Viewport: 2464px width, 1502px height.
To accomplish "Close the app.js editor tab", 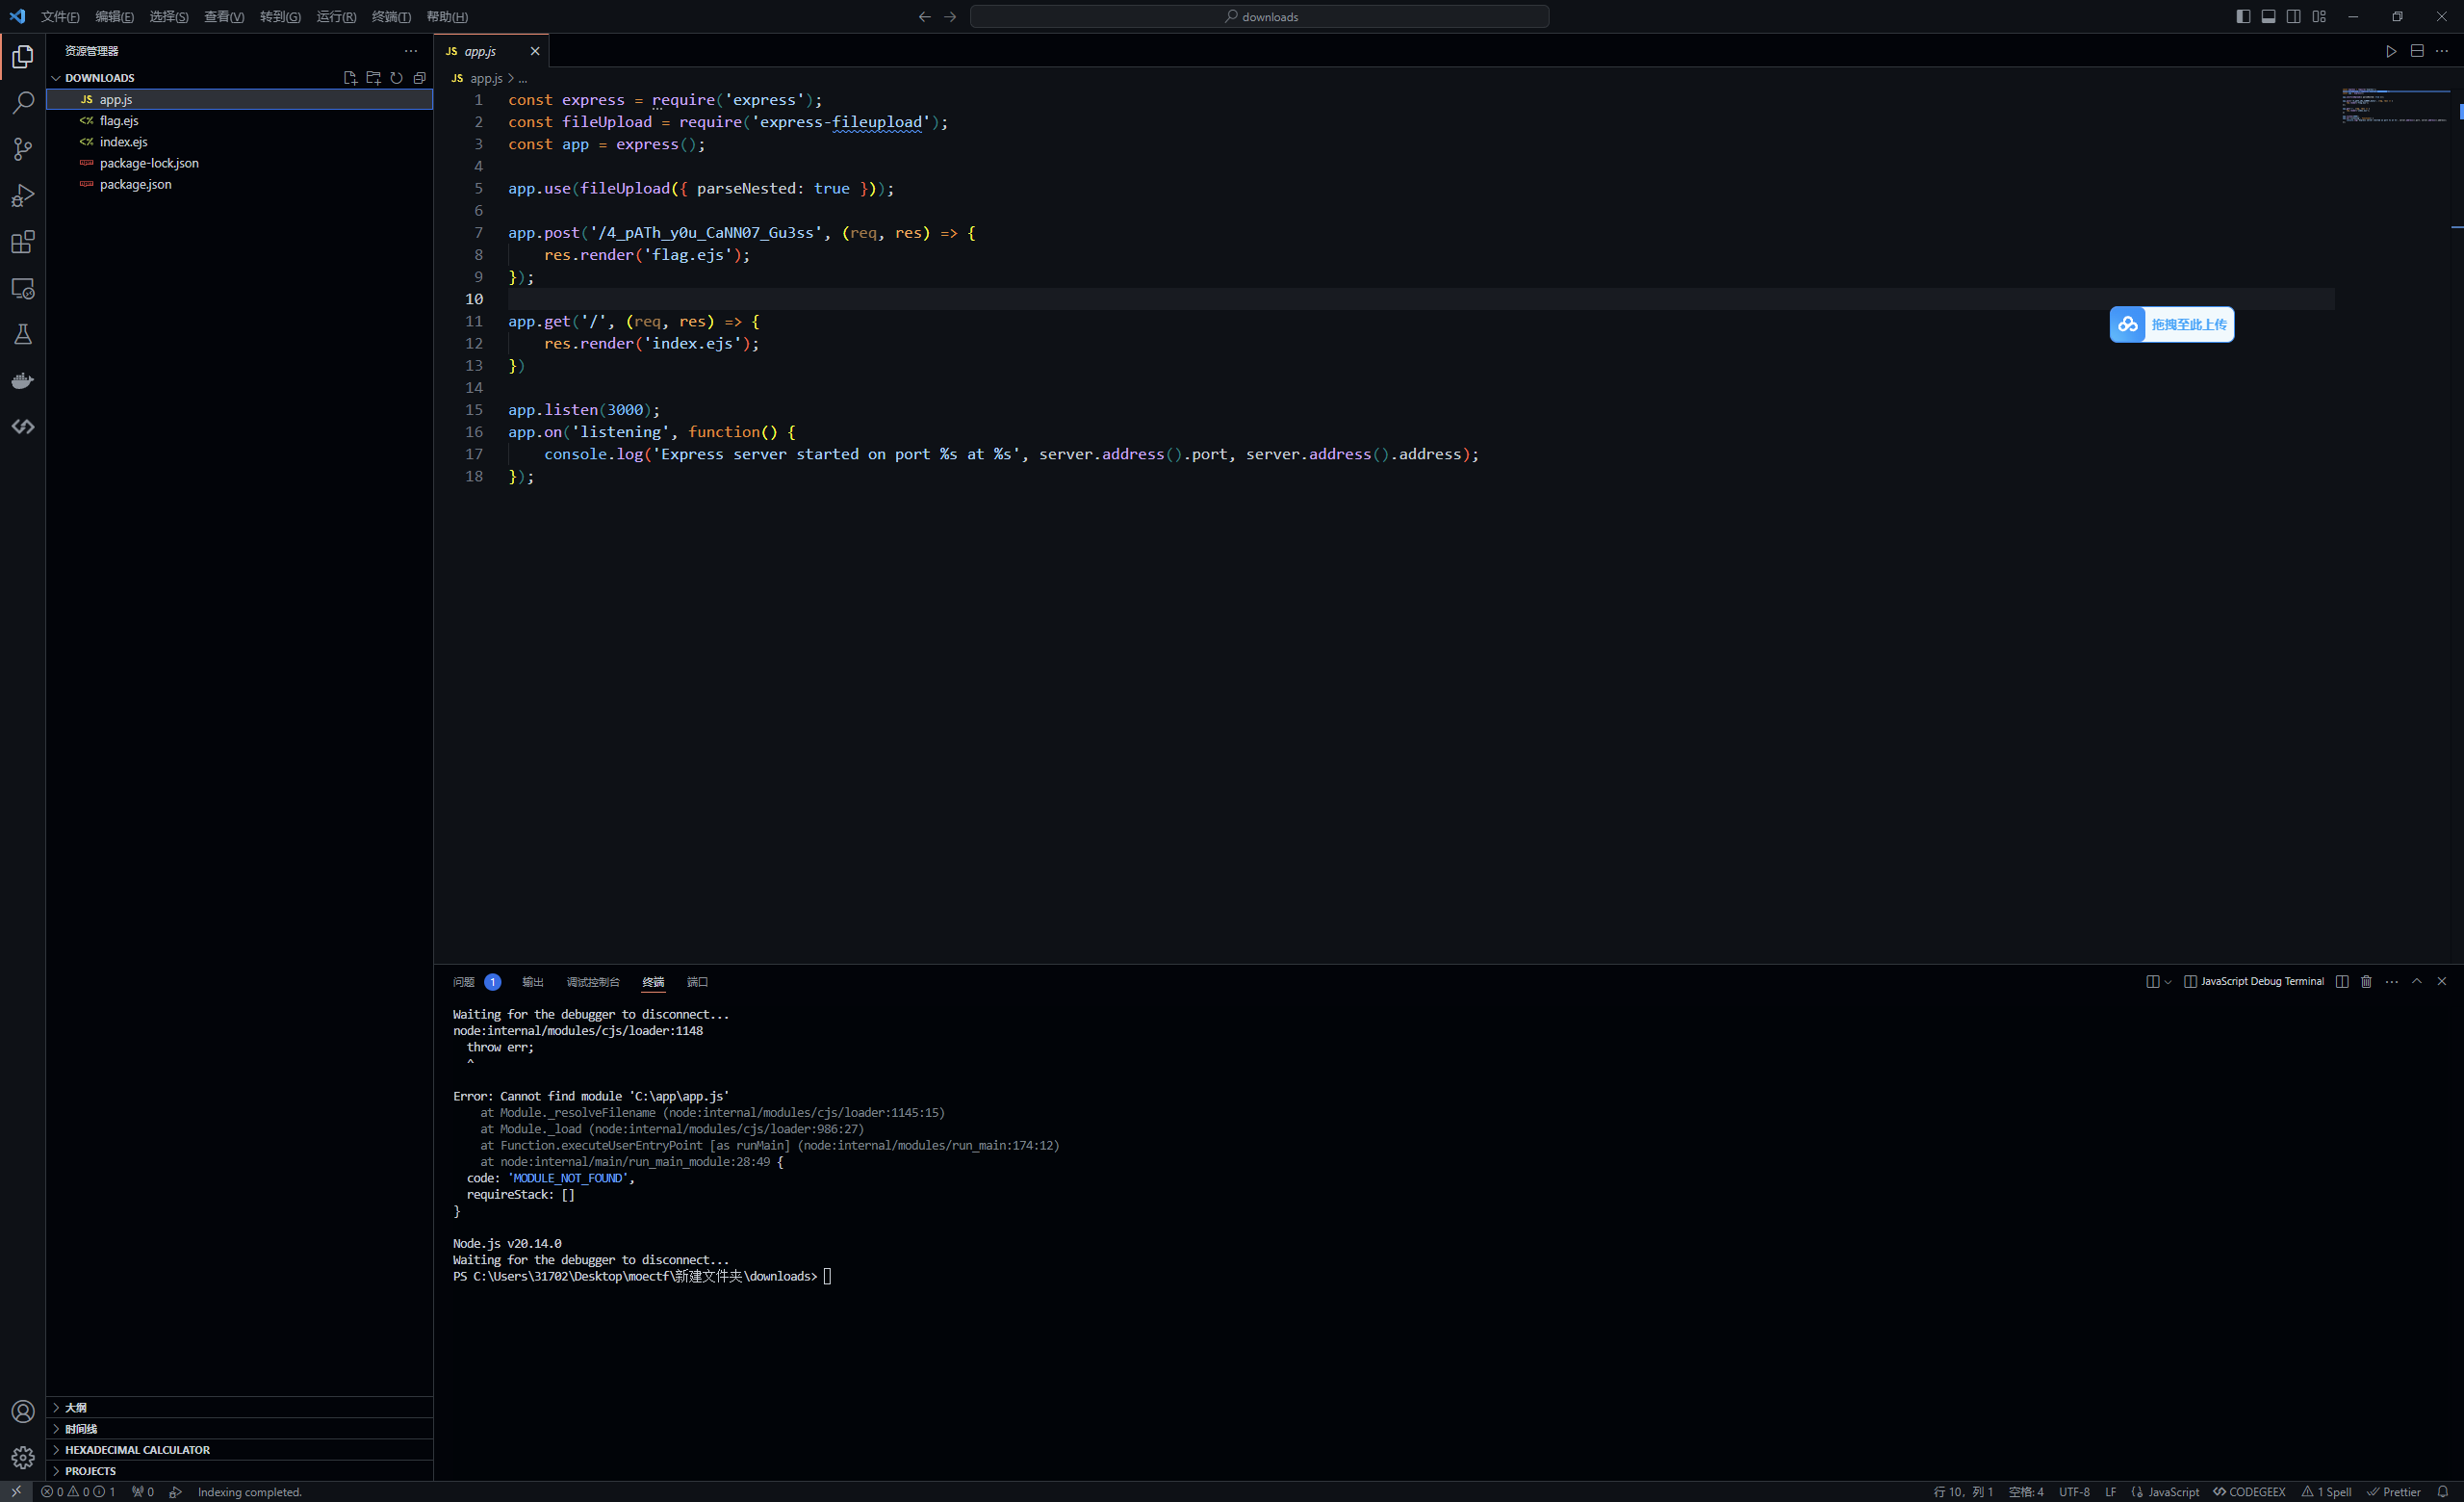I will 535,51.
